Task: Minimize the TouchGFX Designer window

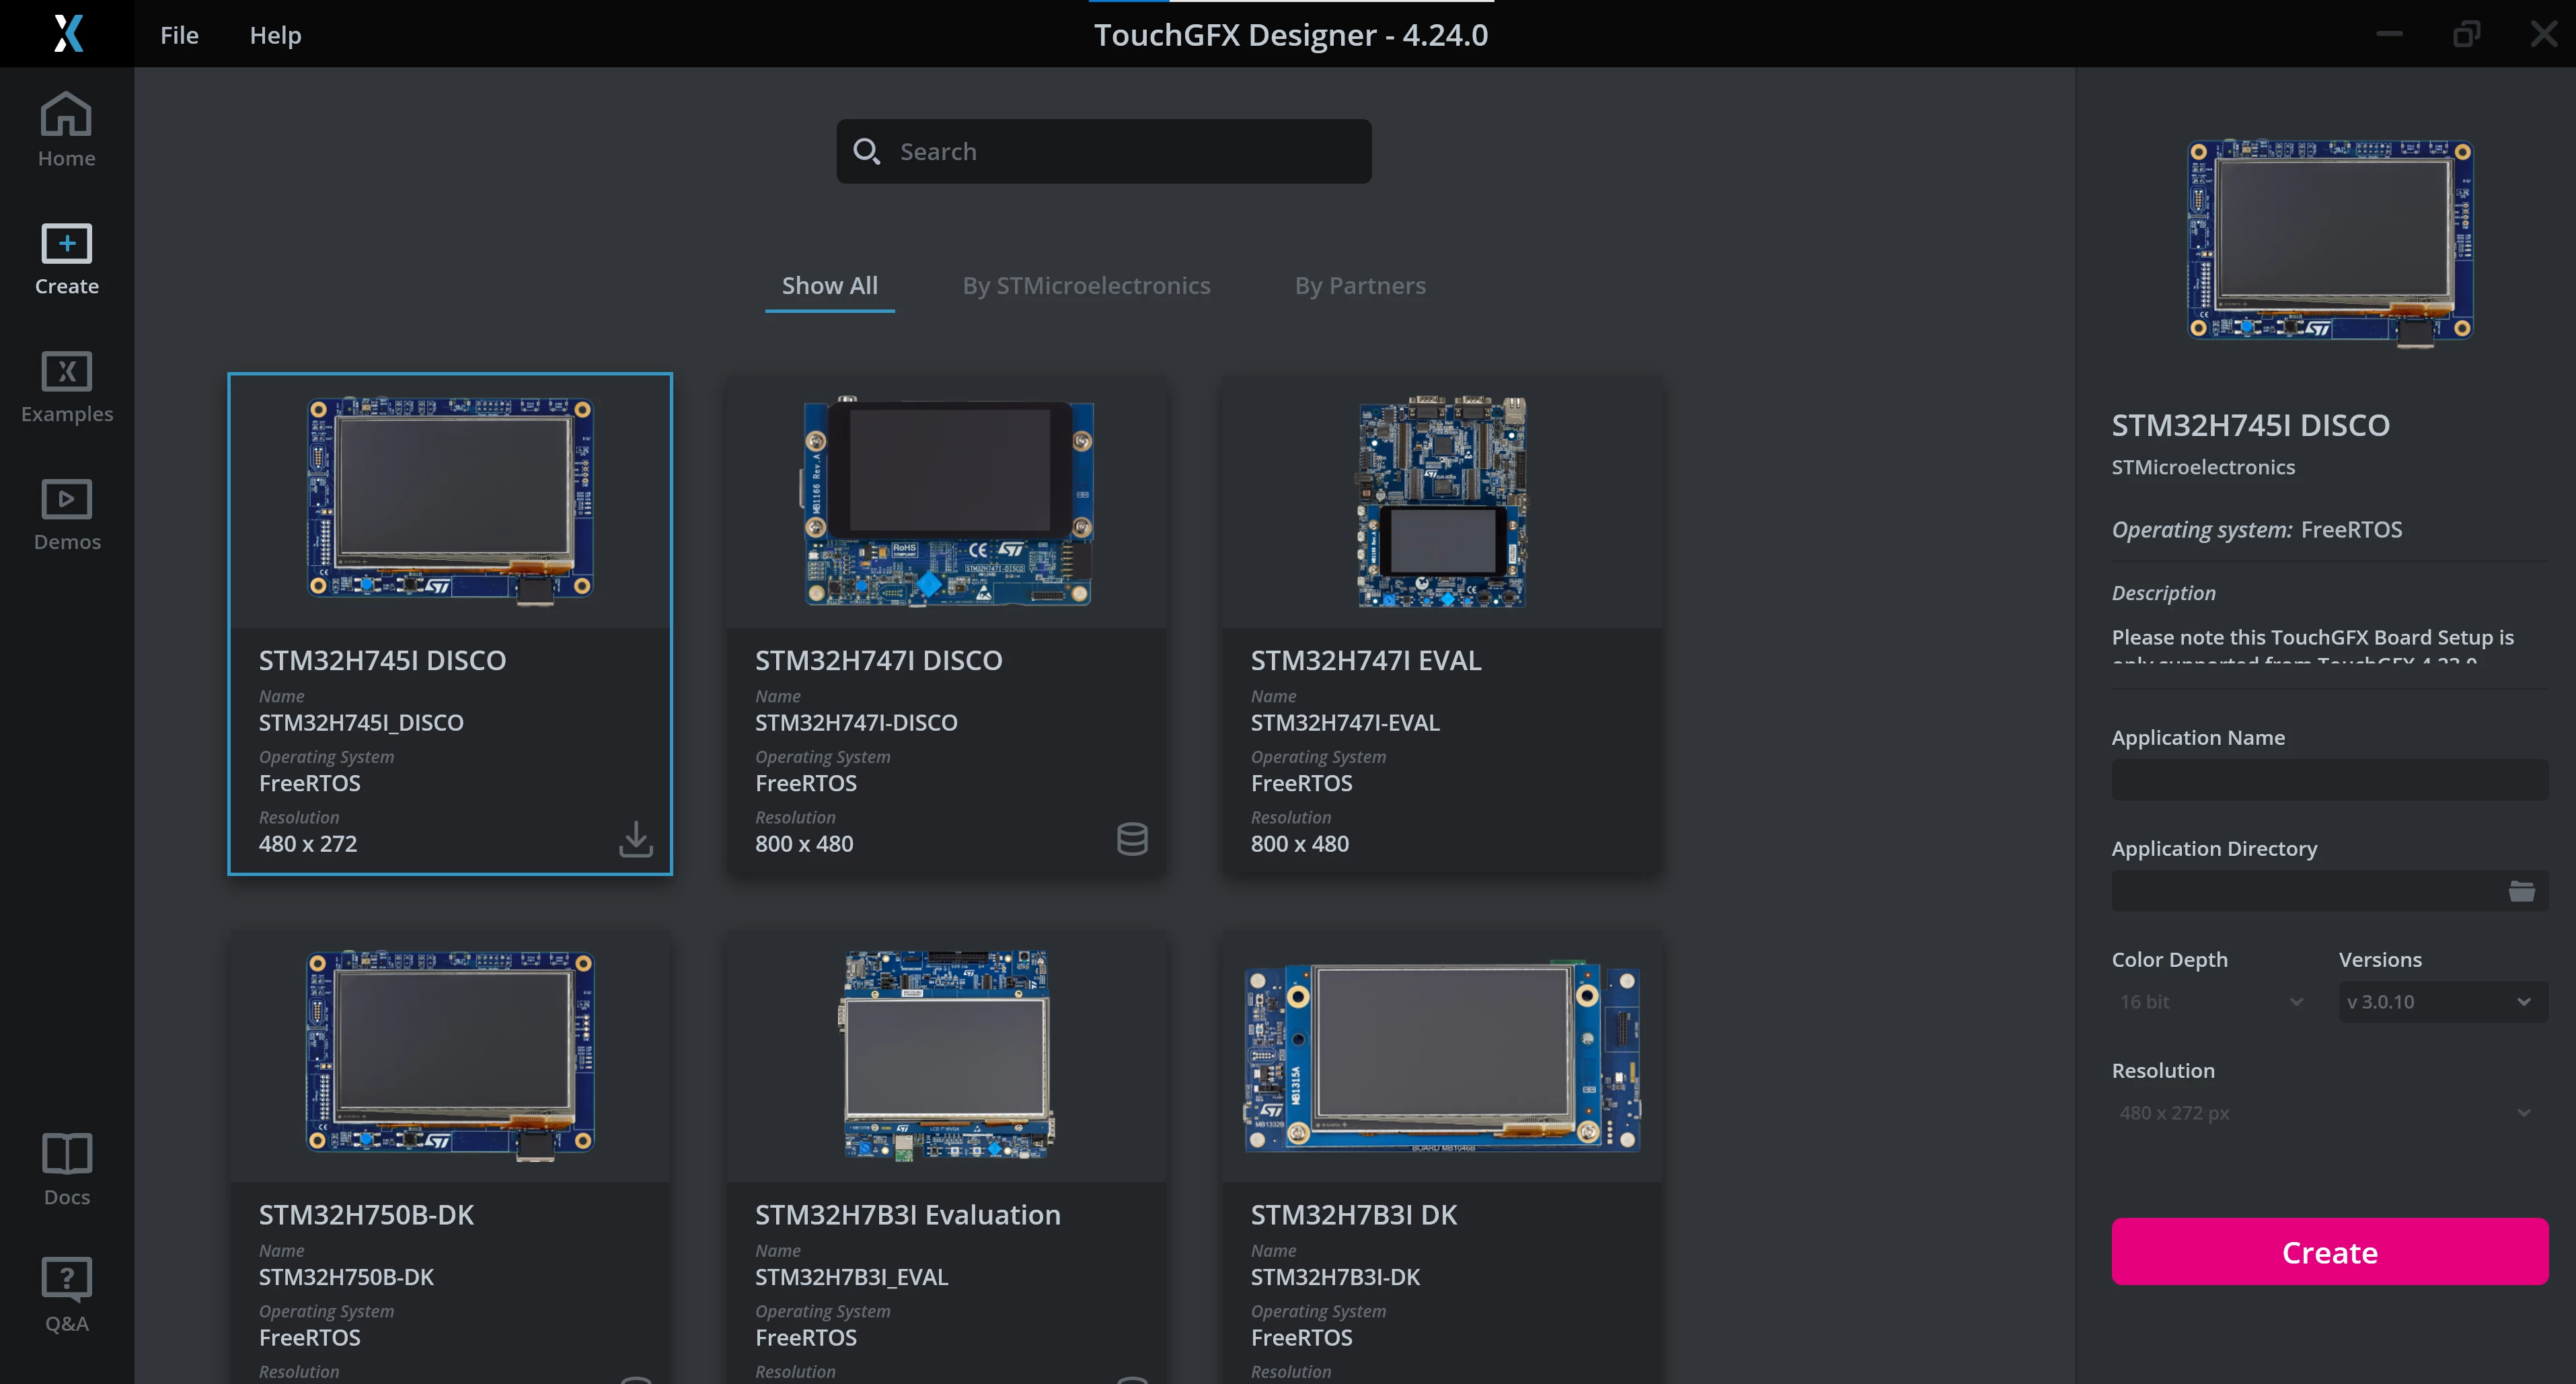Action: pyautogui.click(x=2389, y=34)
